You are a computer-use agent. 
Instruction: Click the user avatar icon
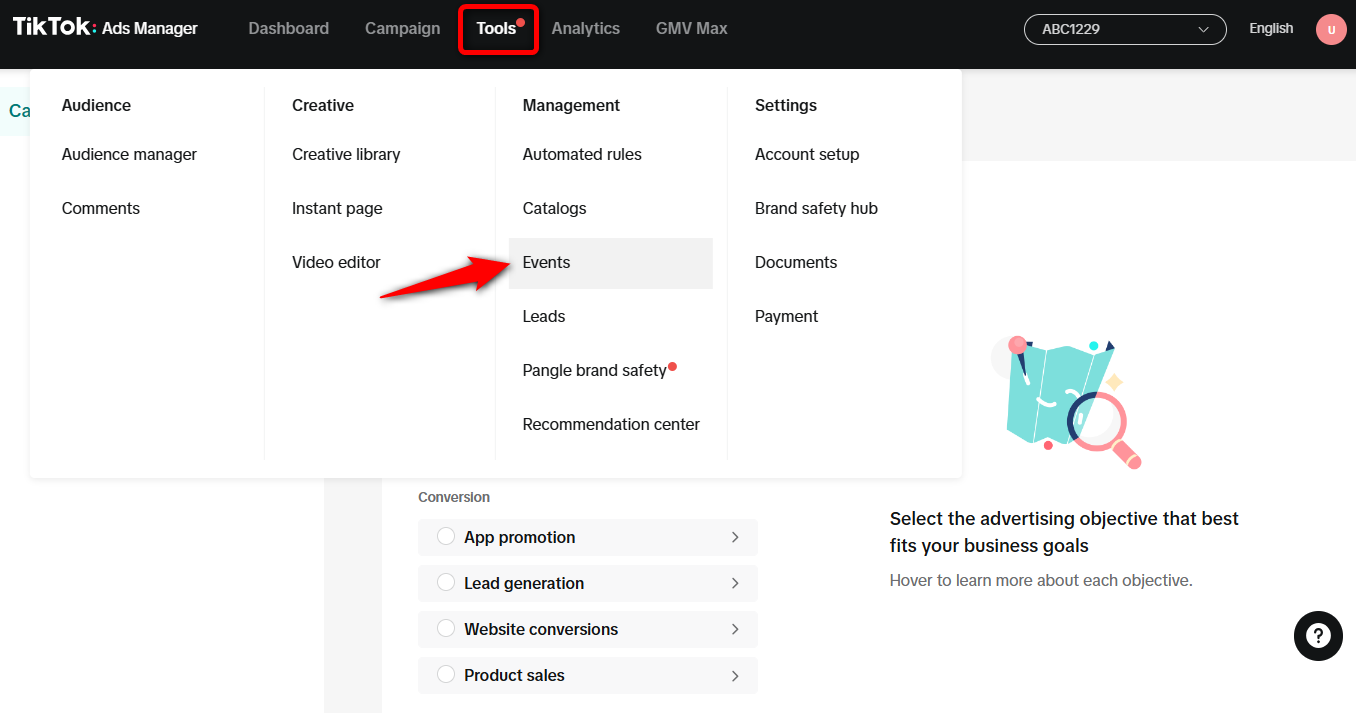click(x=1331, y=29)
